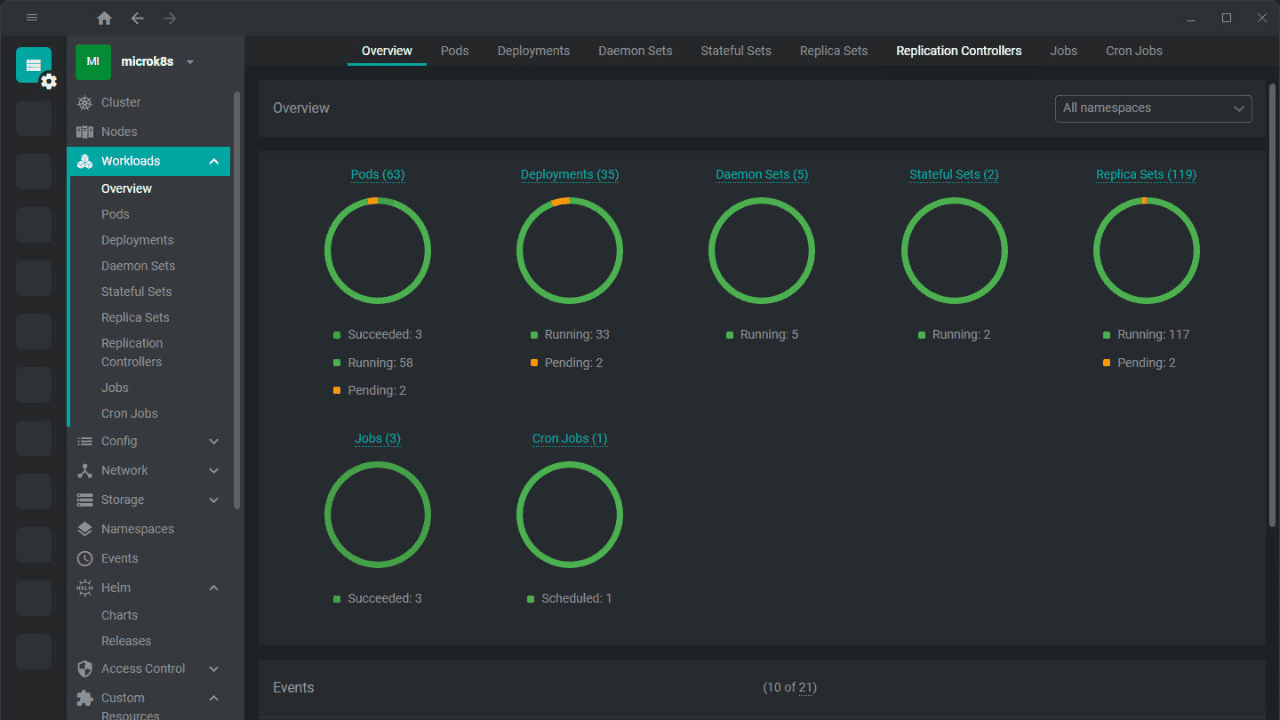Open the Pods (63) link
The image size is (1280, 720).
click(x=378, y=174)
